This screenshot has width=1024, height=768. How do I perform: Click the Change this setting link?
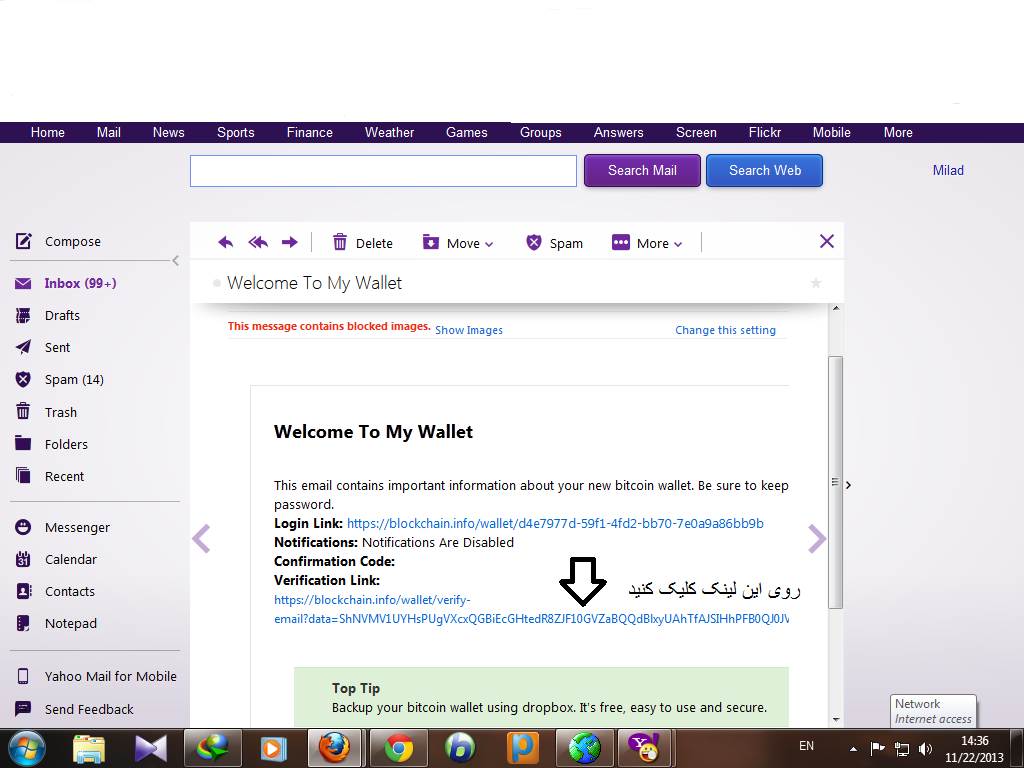pos(726,330)
